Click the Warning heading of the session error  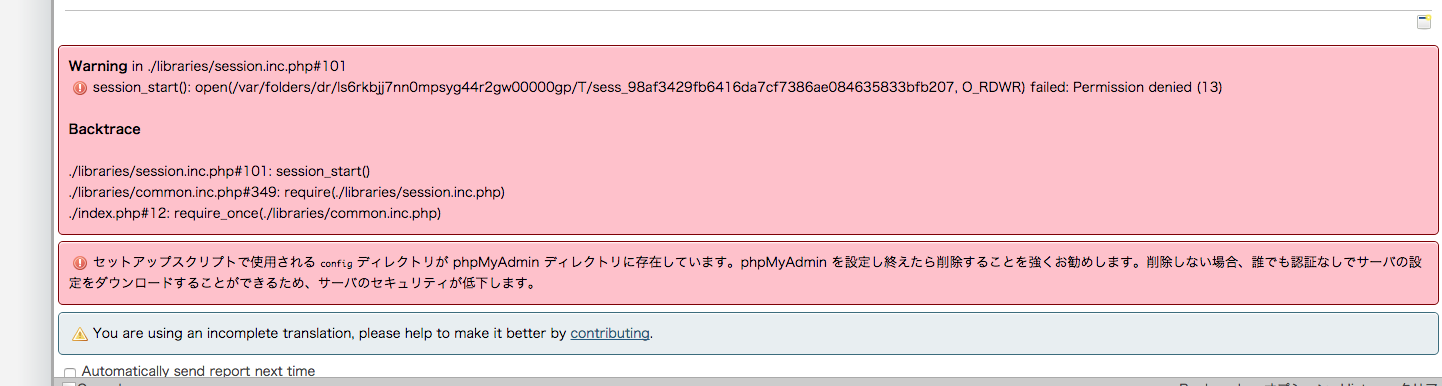click(x=98, y=66)
